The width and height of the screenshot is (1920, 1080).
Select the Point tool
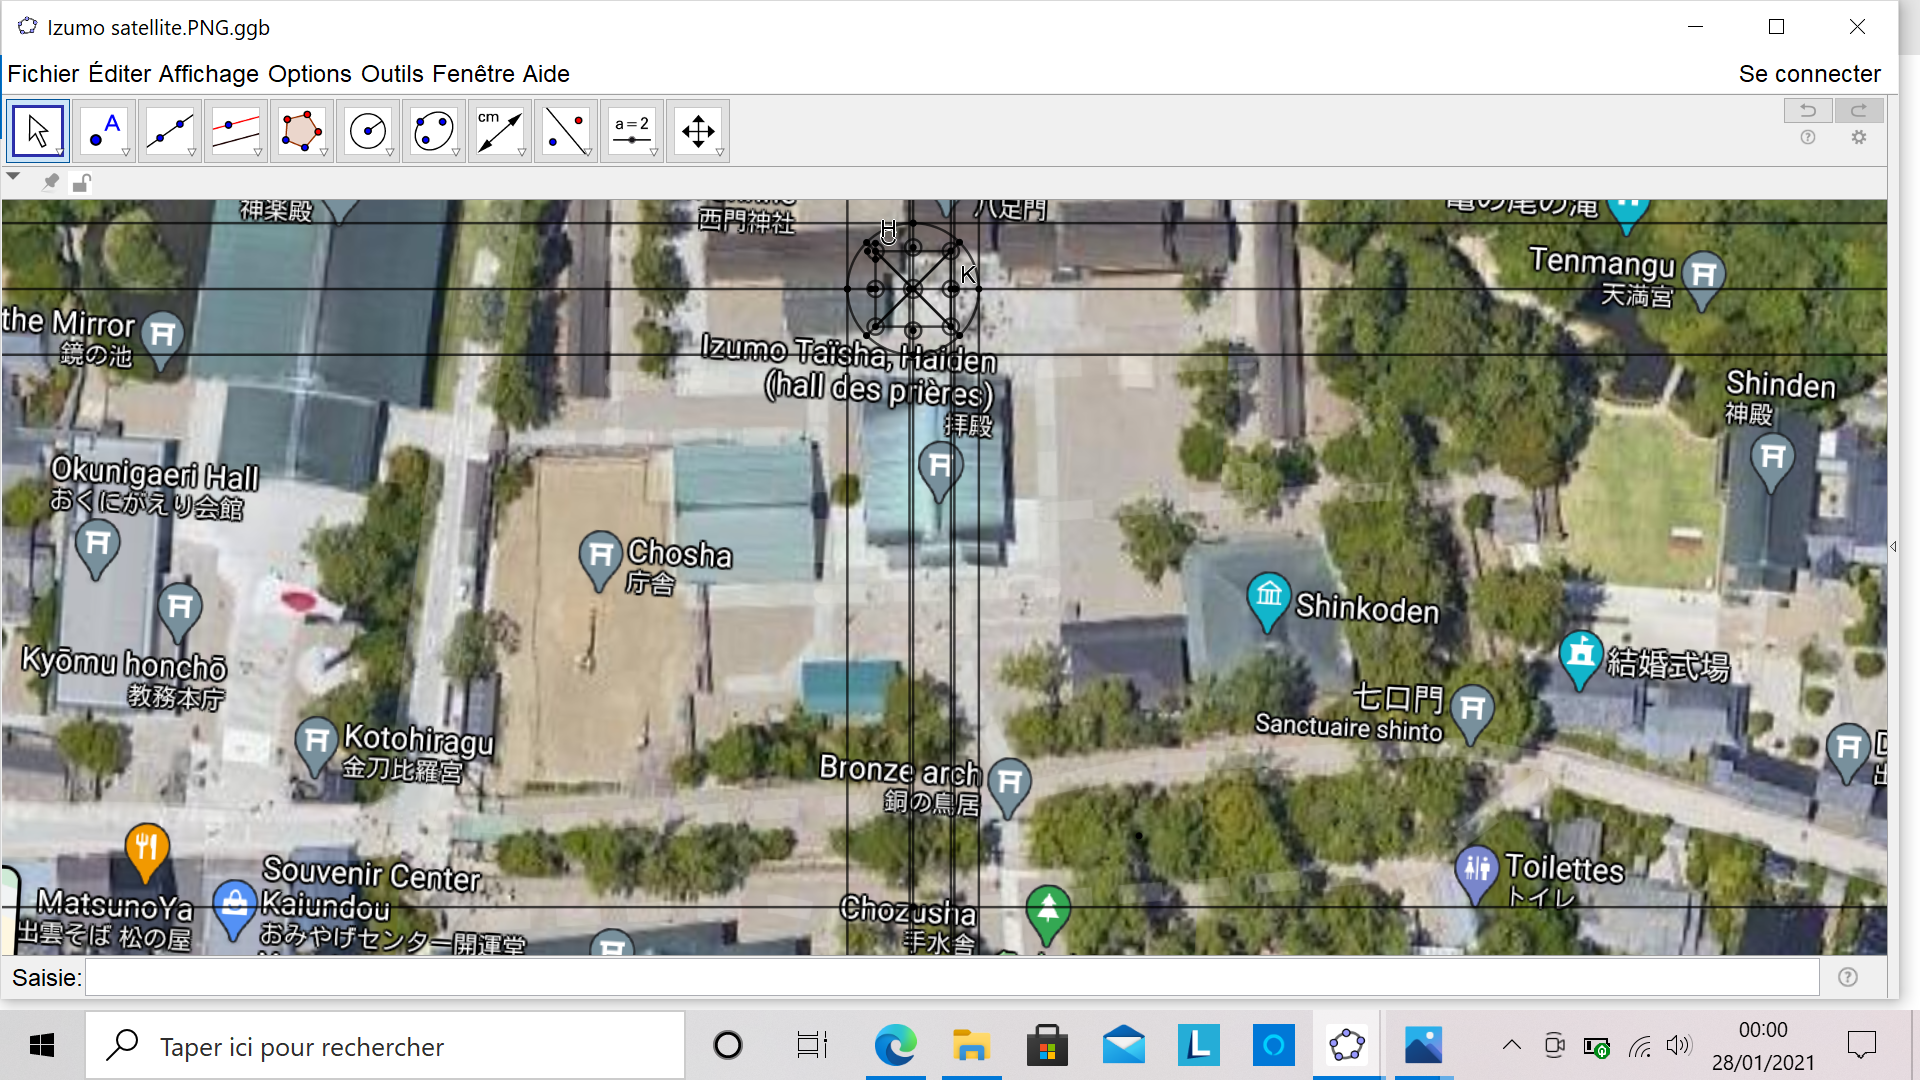(x=104, y=131)
